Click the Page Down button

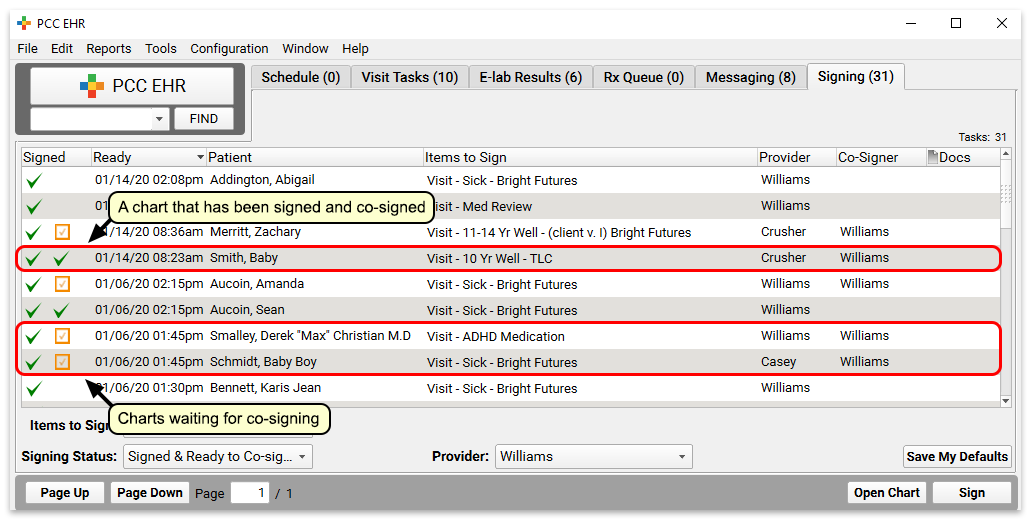point(150,493)
